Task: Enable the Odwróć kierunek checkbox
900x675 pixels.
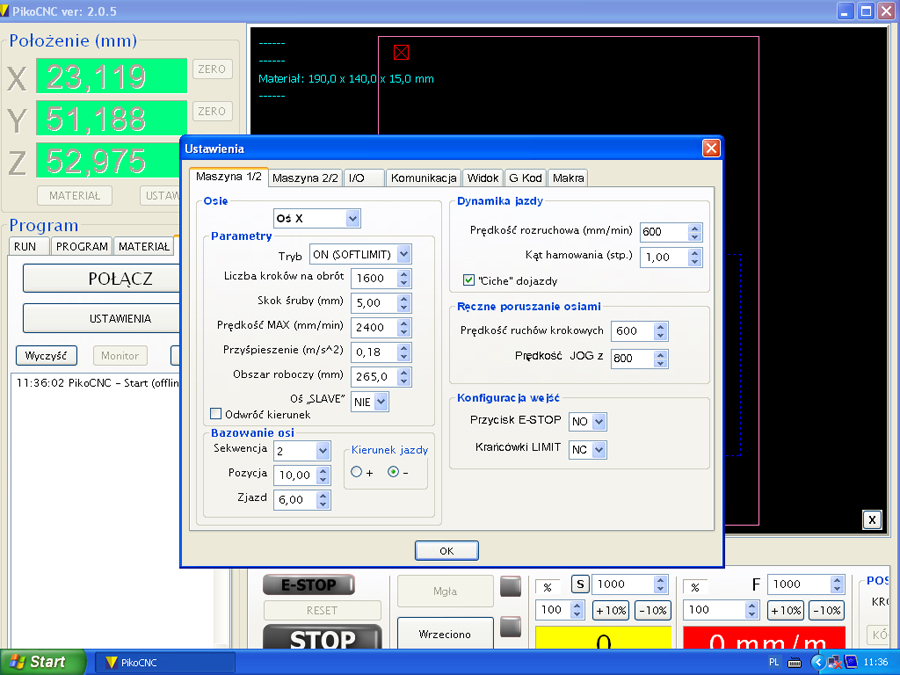Action: (x=216, y=414)
